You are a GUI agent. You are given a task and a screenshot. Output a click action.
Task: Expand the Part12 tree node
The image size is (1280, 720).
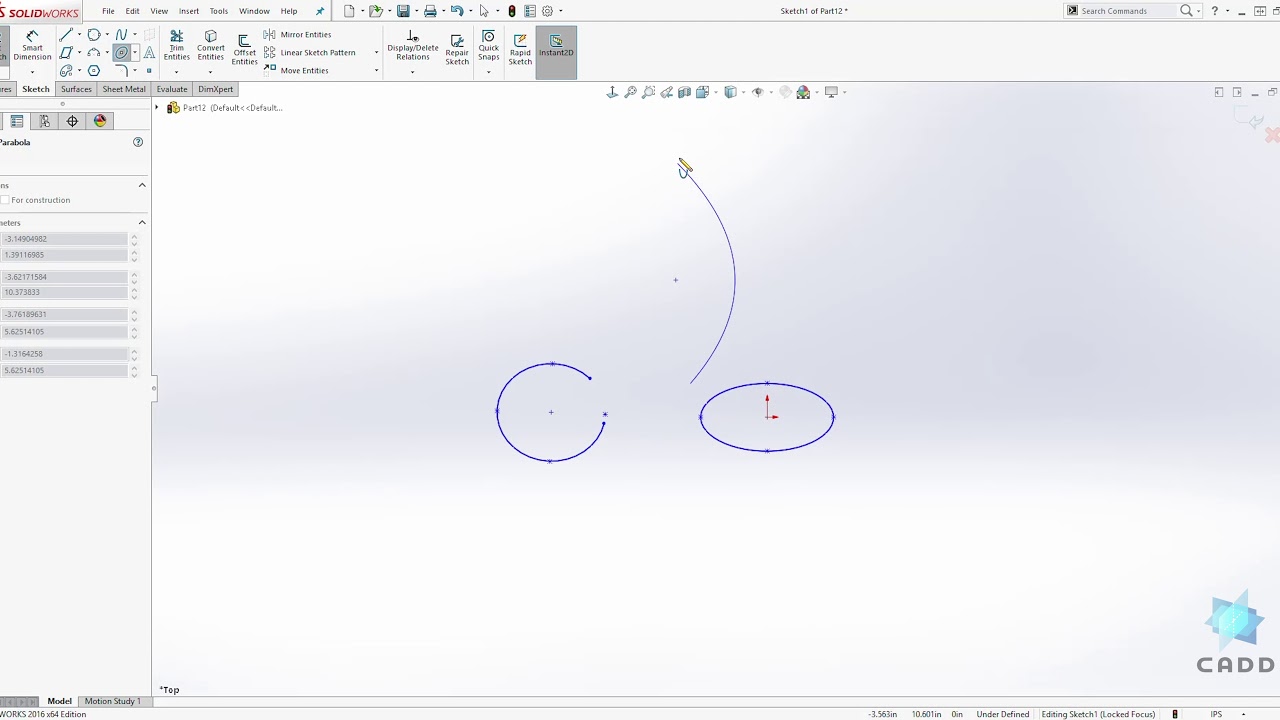157,108
